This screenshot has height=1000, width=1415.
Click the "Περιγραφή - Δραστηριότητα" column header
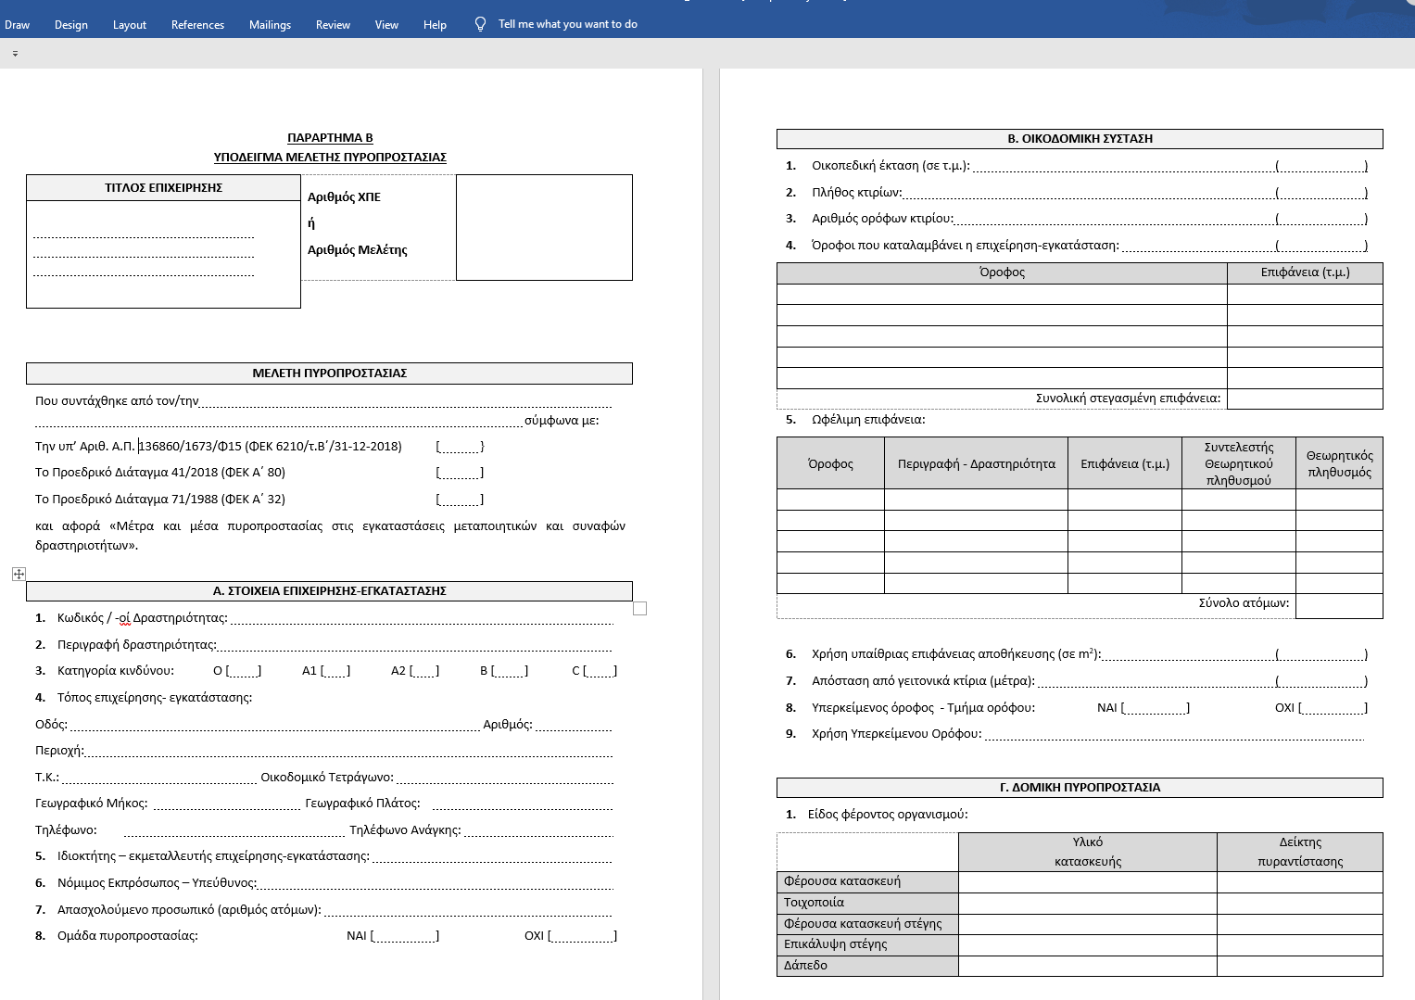pyautogui.click(x=976, y=464)
